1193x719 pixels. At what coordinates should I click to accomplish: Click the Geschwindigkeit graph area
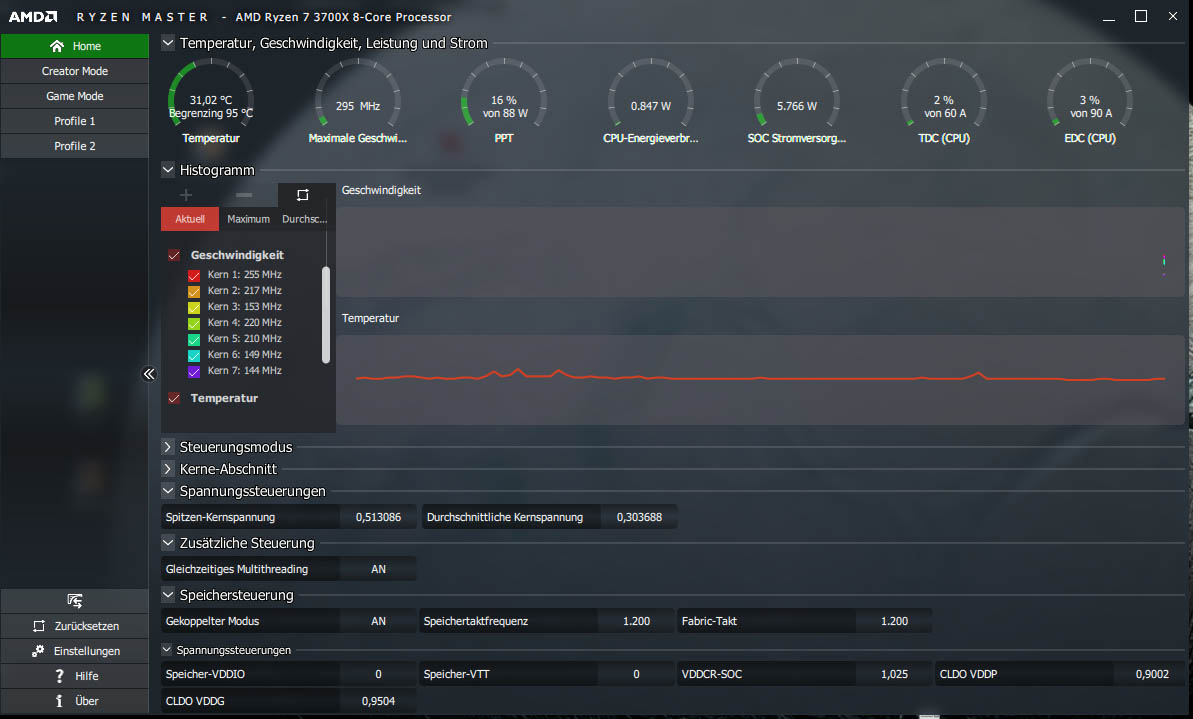pos(760,252)
